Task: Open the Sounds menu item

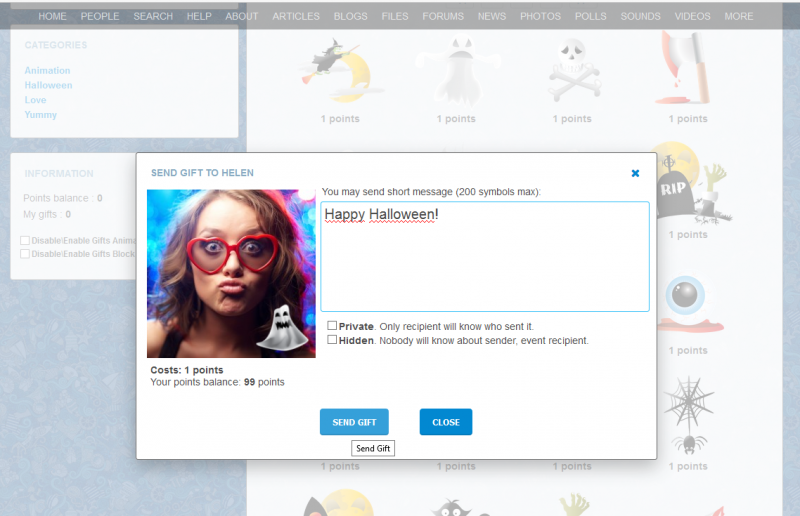Action: (x=640, y=16)
